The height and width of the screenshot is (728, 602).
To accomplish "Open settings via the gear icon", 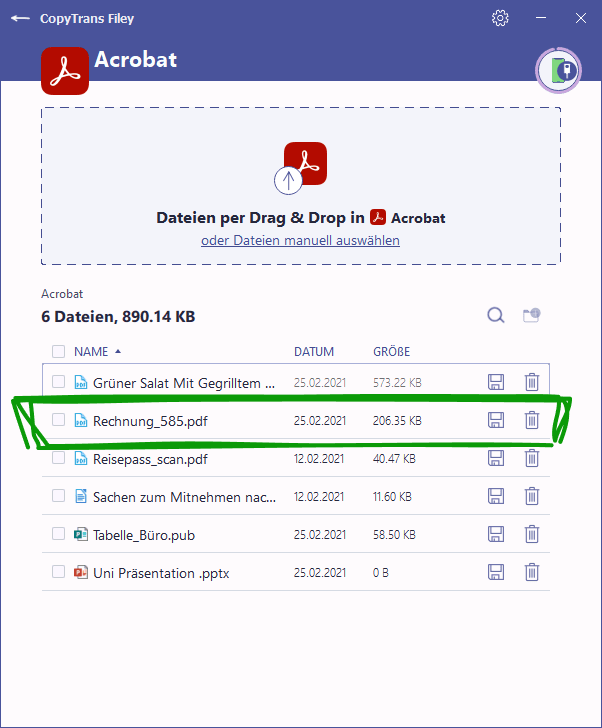I will point(500,18).
